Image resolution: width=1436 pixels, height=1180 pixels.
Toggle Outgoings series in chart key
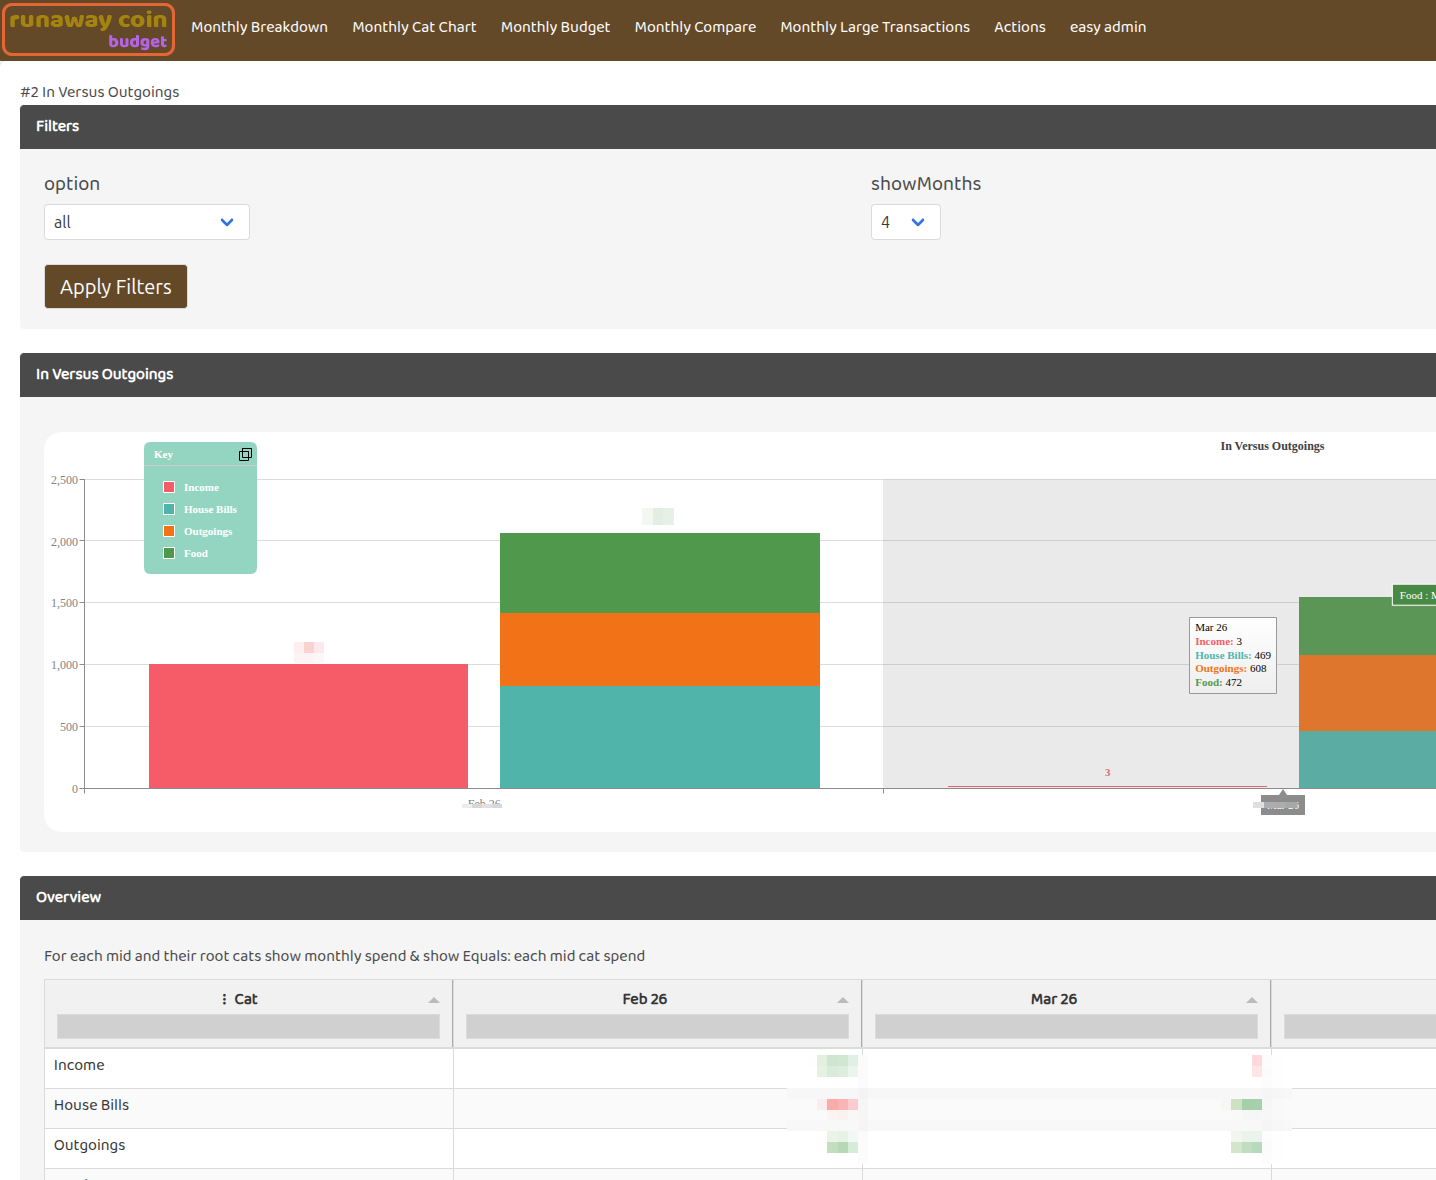click(x=198, y=531)
